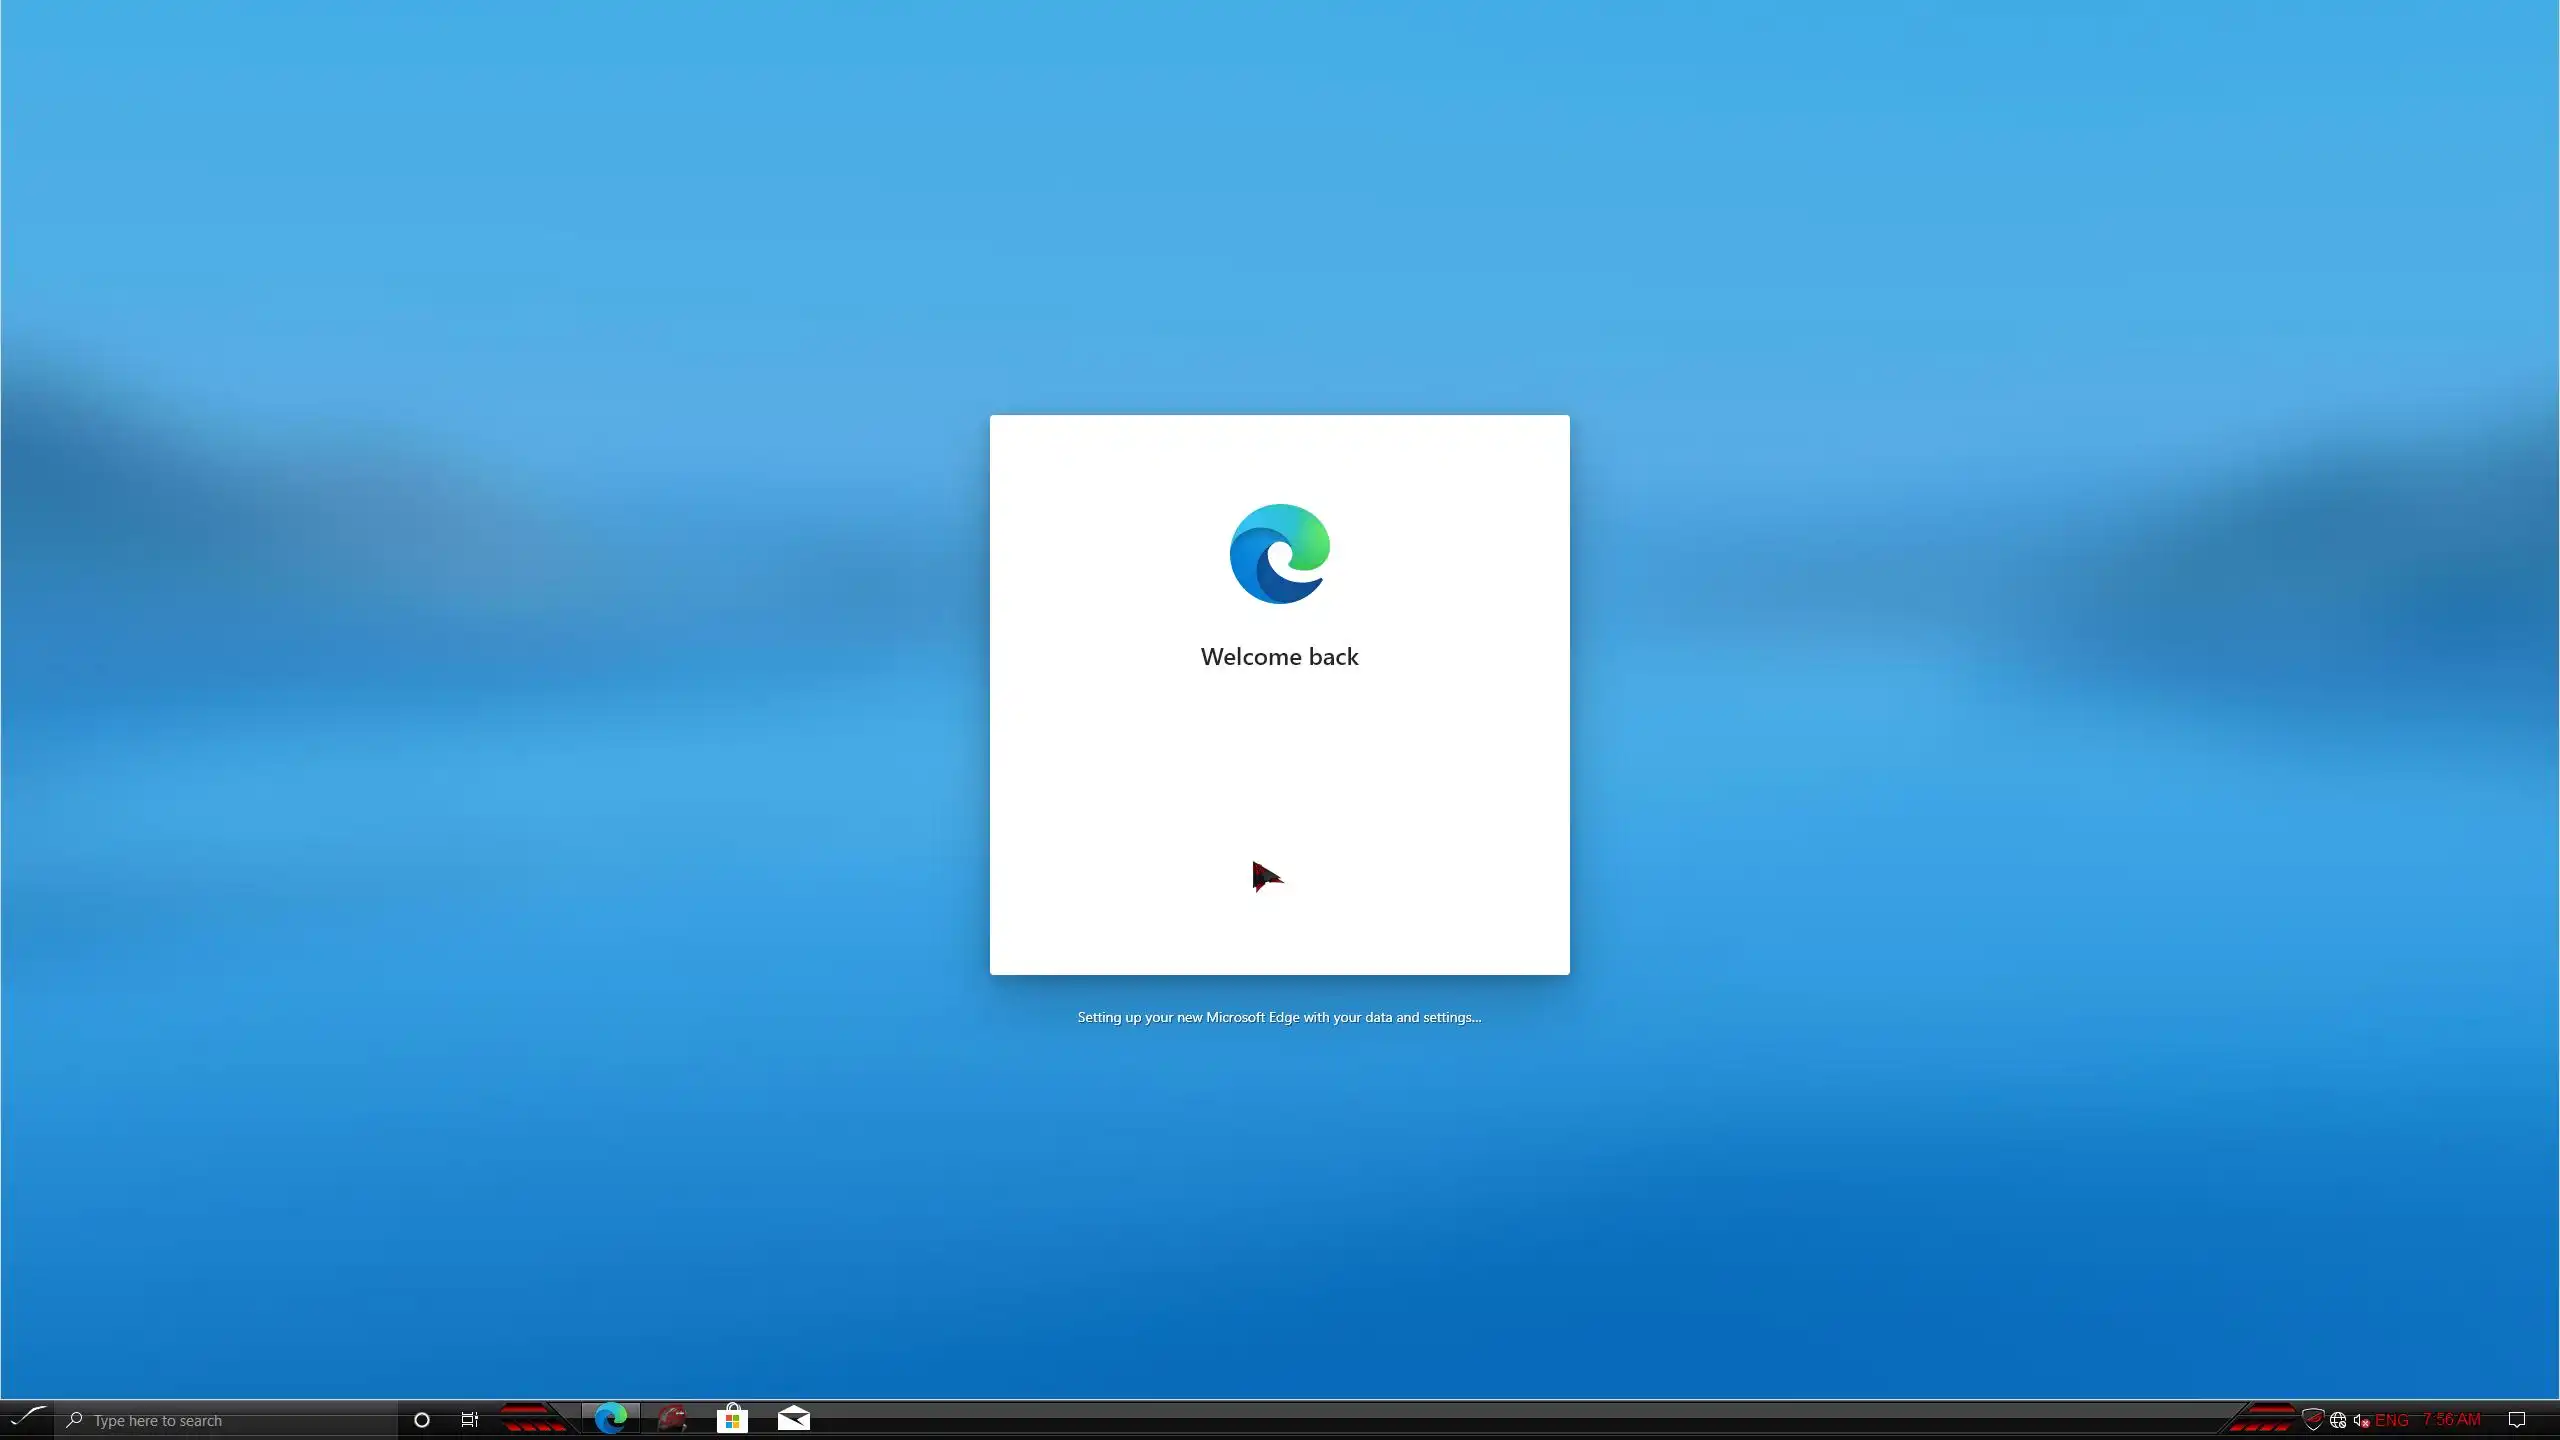Click the magnifier icon in search box
This screenshot has height=1440, width=2560.
pyautogui.click(x=74, y=1420)
